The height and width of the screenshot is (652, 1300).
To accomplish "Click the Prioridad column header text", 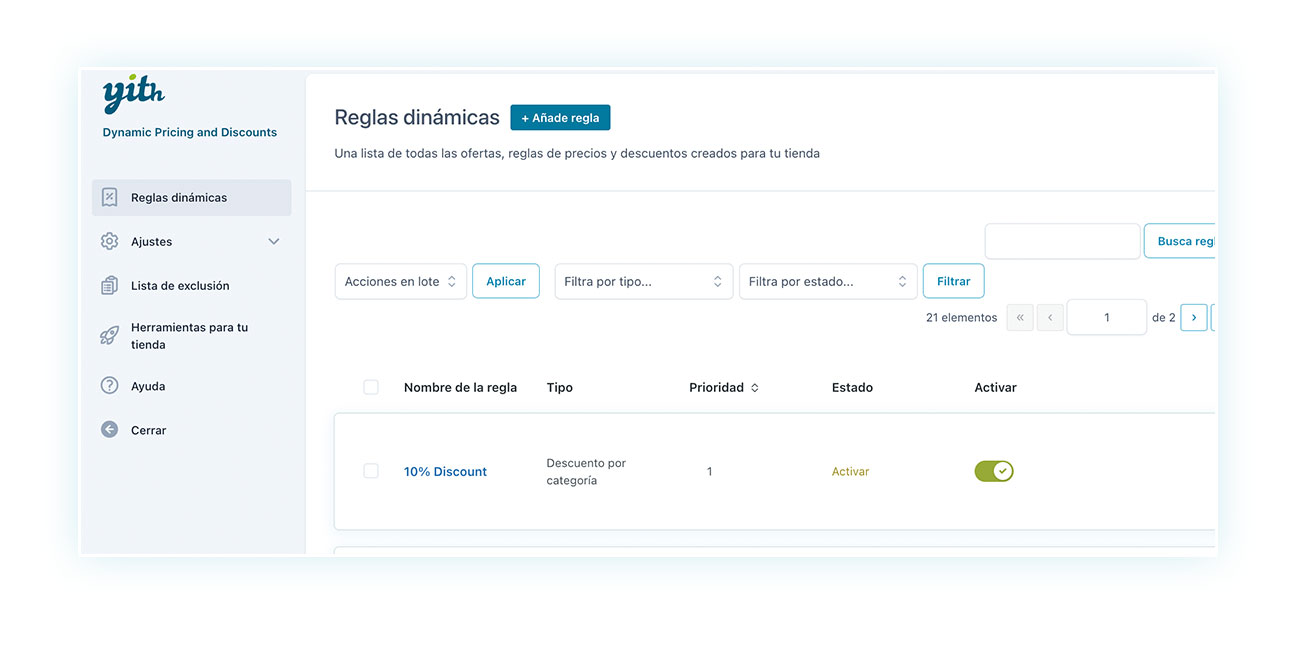I will coord(716,387).
